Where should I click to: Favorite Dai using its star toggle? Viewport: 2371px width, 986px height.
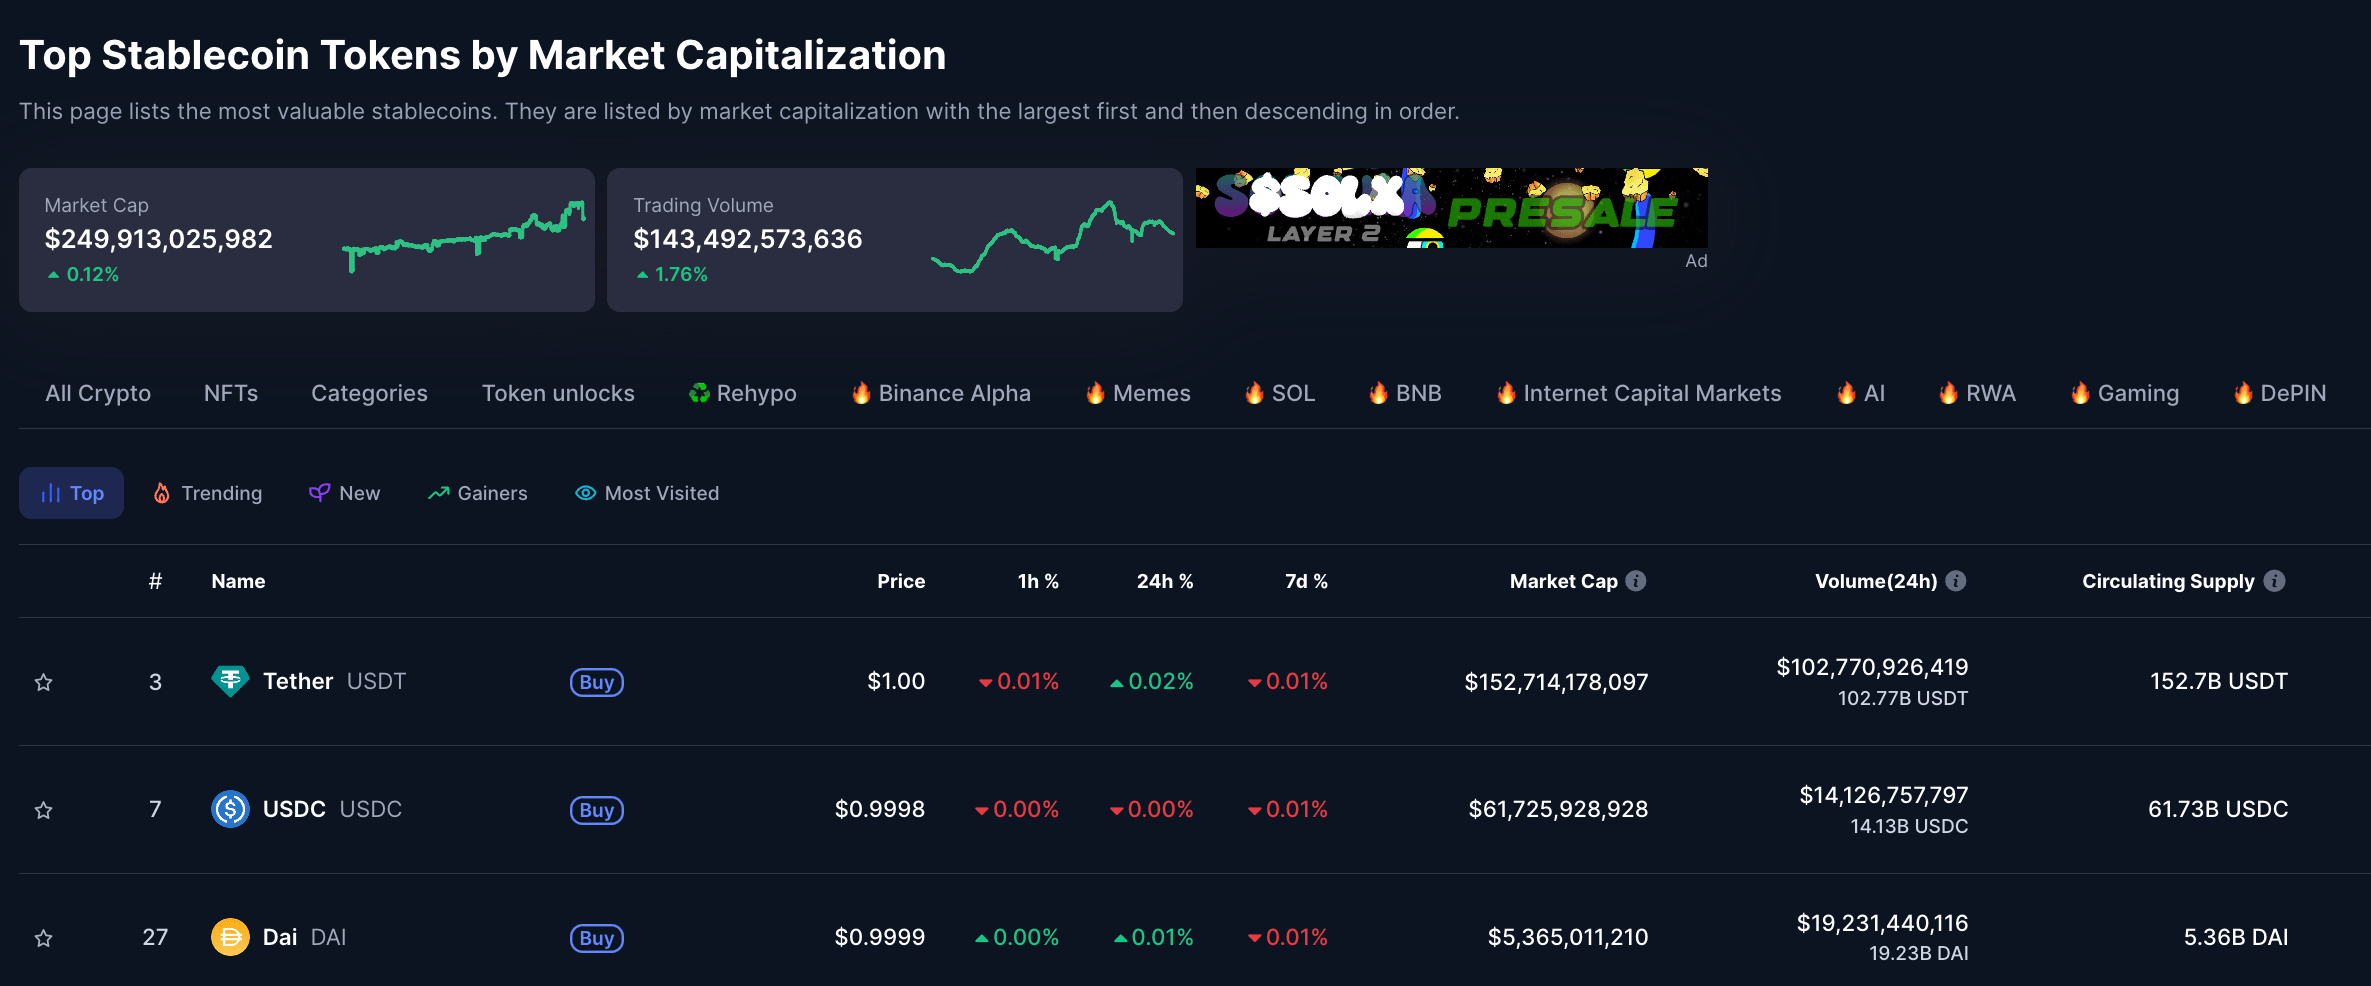pyautogui.click(x=44, y=938)
